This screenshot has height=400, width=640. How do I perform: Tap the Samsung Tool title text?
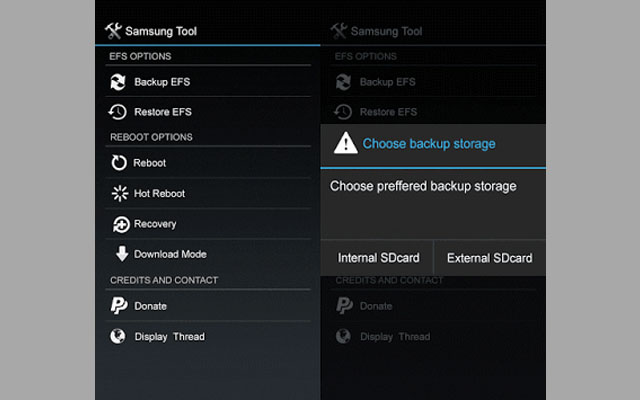coord(161,31)
